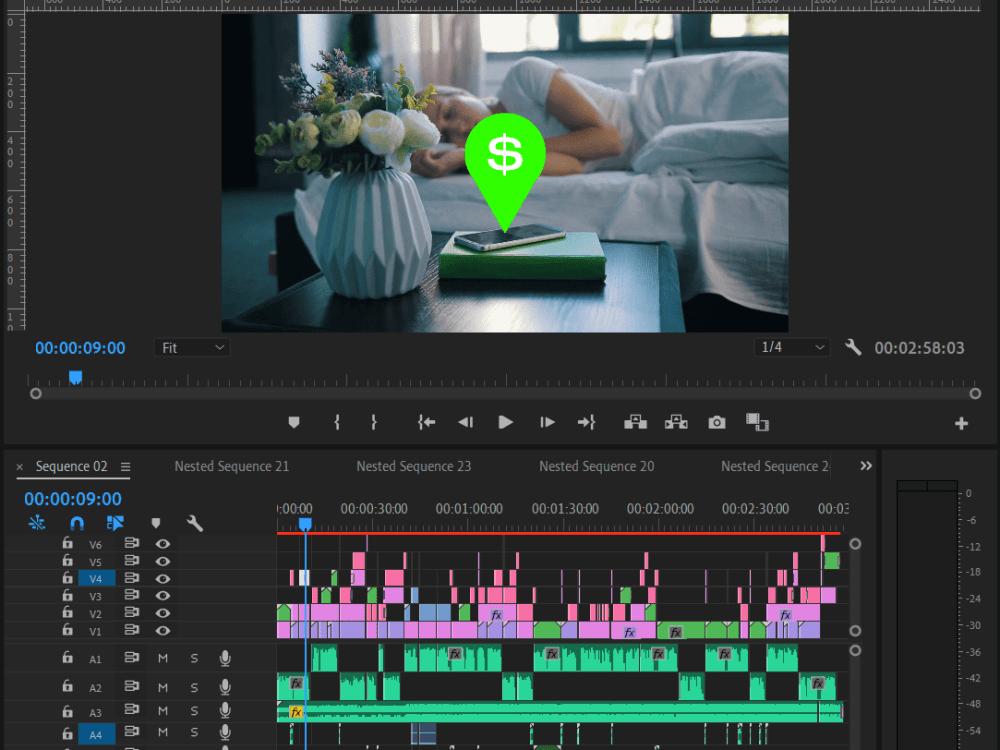Switch to Sequence 02 tab
1000x750 pixels.
point(71,466)
